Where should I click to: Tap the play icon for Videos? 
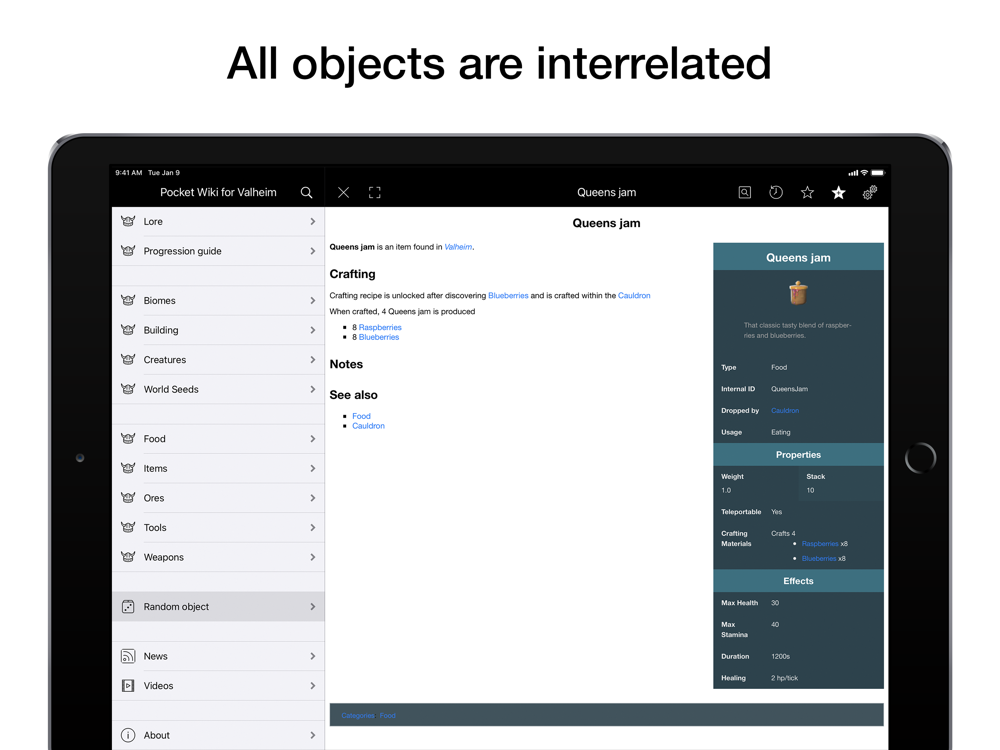(128, 686)
